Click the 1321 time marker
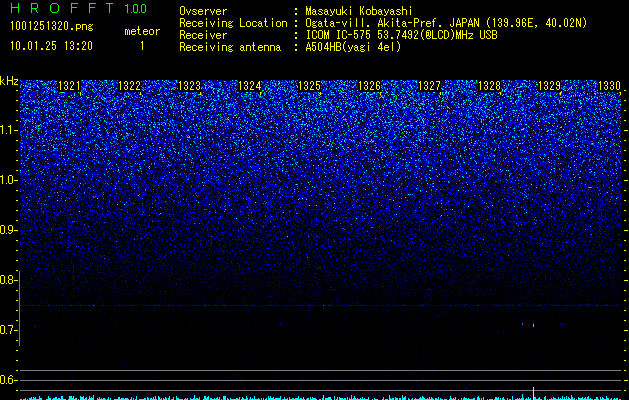 click(x=69, y=86)
